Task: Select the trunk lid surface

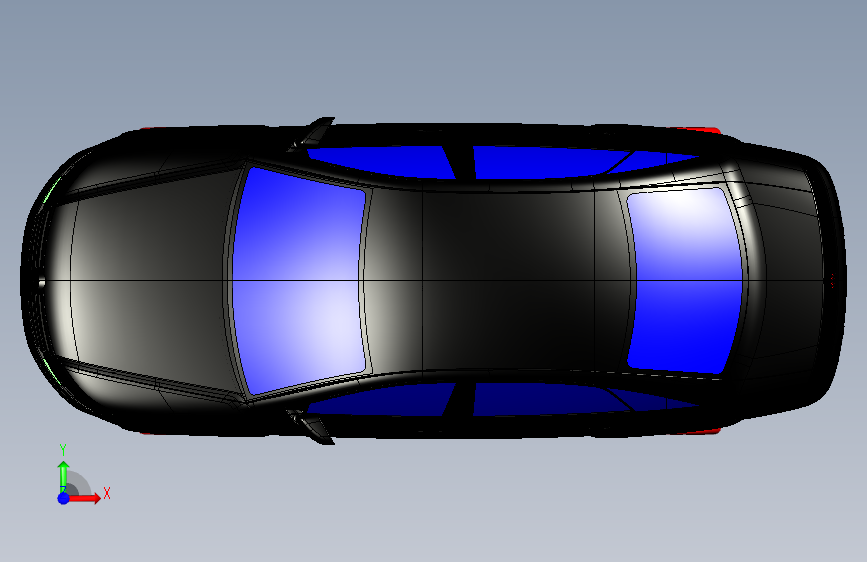Action: [x=788, y=281]
